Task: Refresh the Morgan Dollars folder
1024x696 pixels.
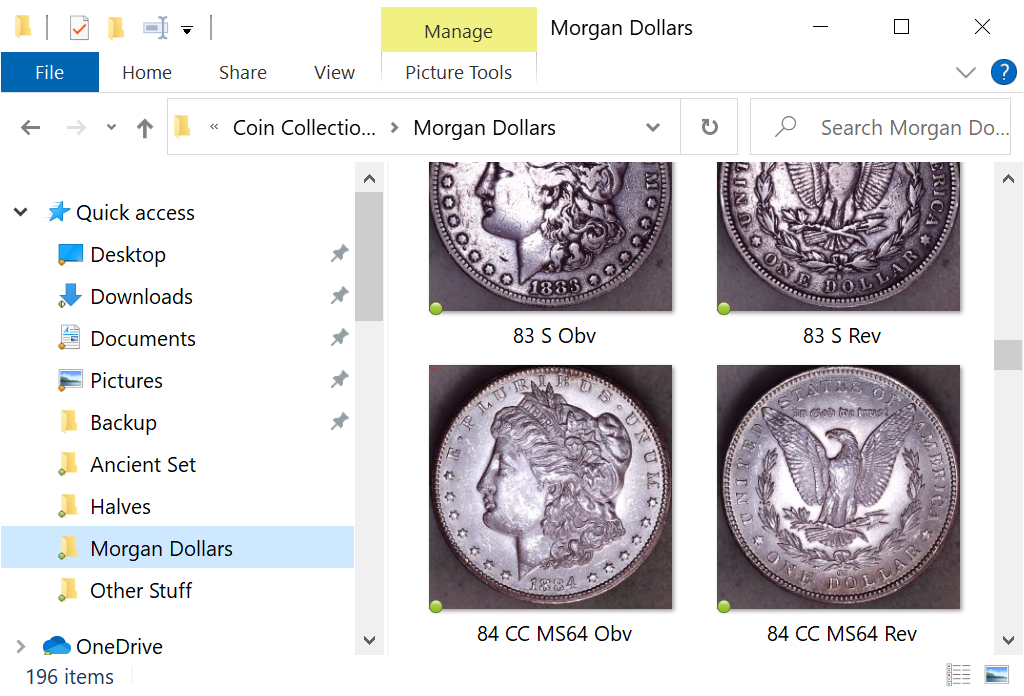Action: point(709,127)
